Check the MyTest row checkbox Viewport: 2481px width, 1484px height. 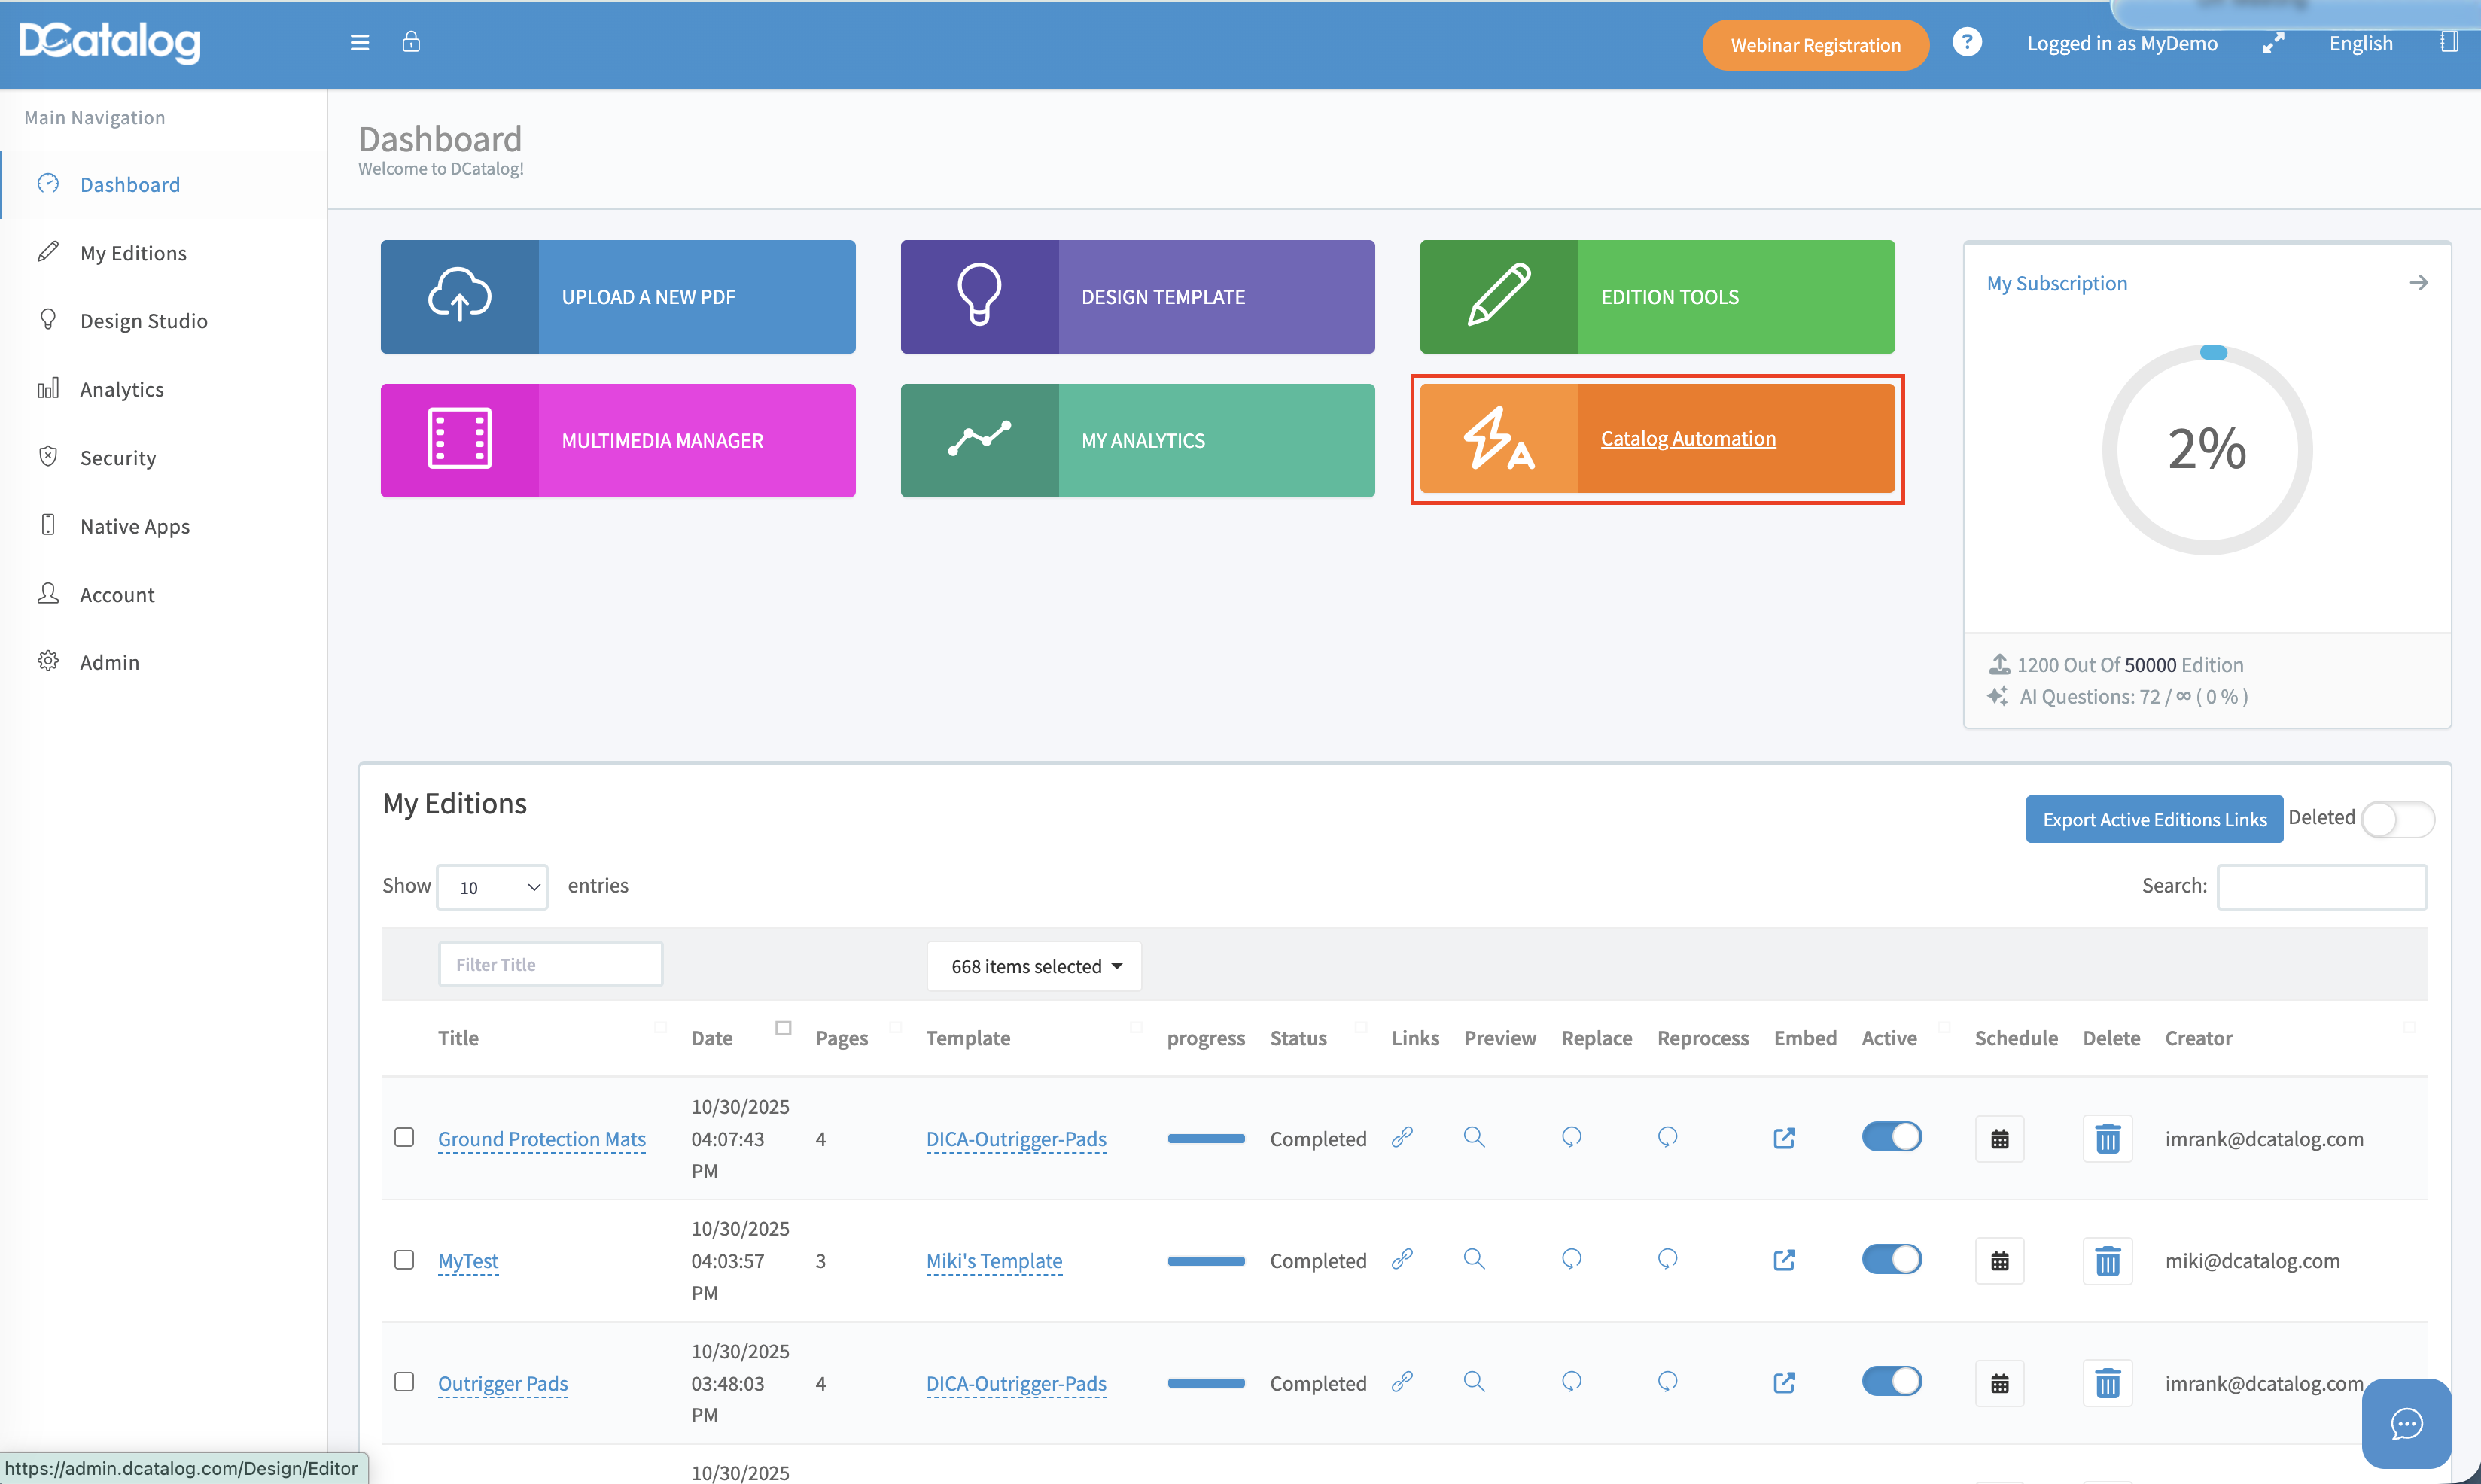(x=404, y=1260)
